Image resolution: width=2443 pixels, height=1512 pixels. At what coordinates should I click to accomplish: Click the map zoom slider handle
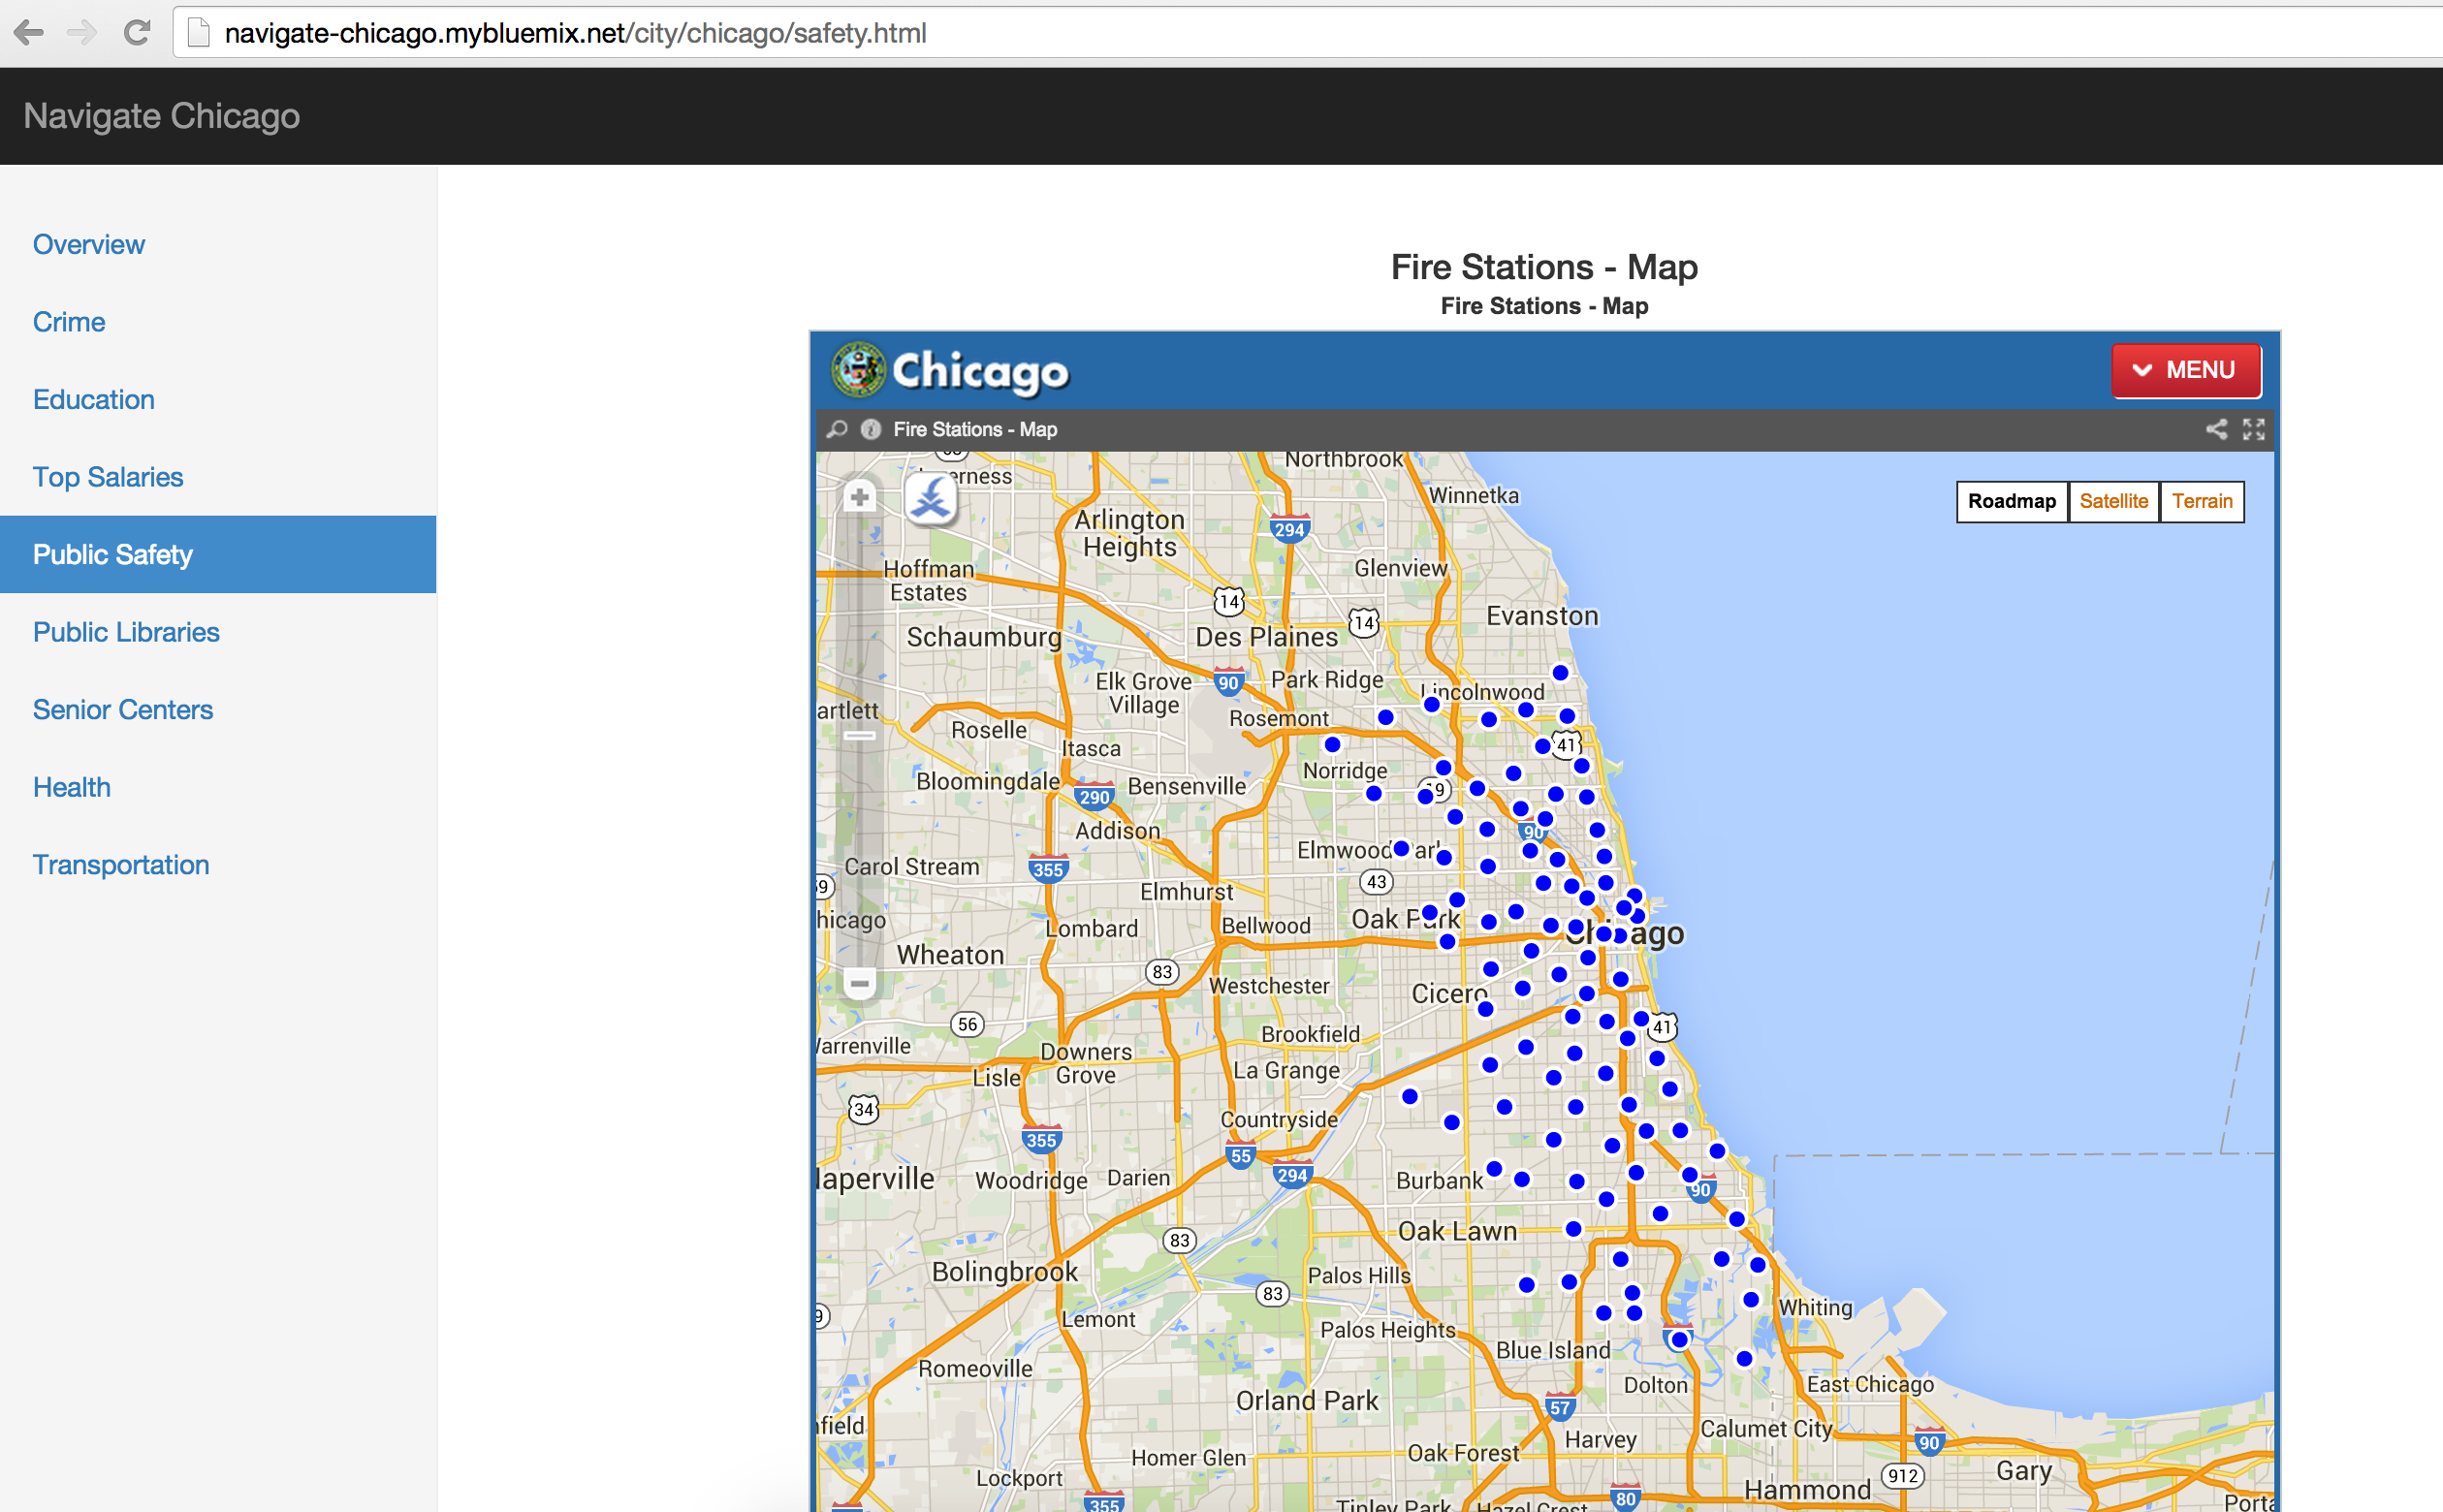point(859,735)
